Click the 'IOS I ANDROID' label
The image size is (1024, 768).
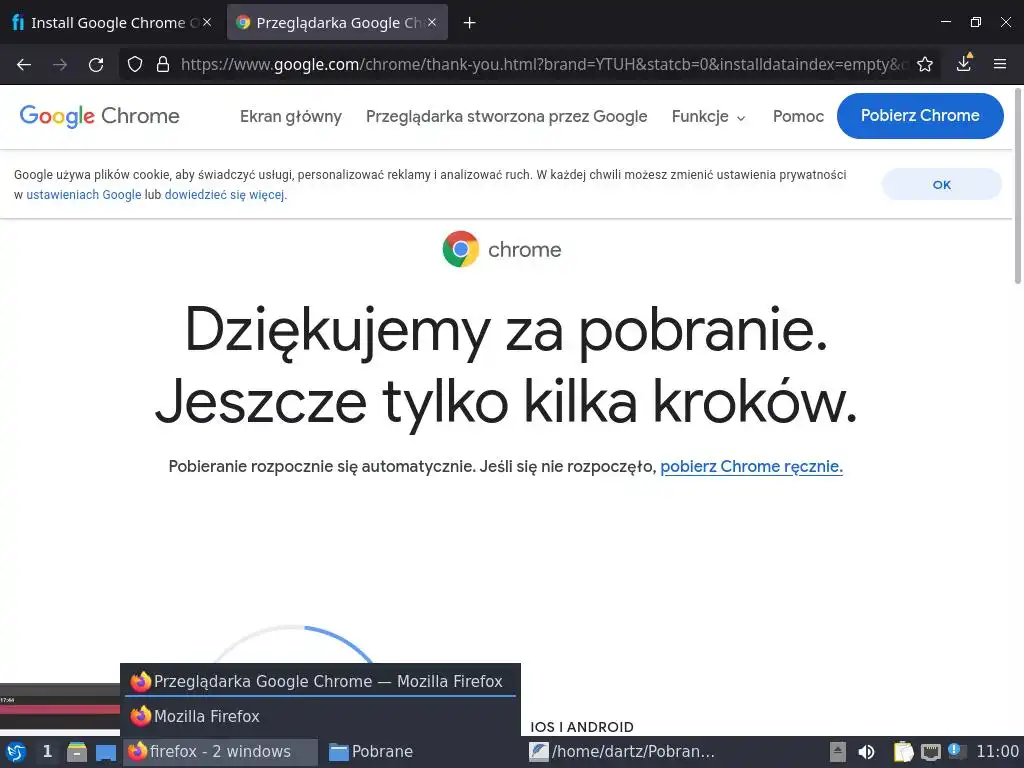(582, 727)
